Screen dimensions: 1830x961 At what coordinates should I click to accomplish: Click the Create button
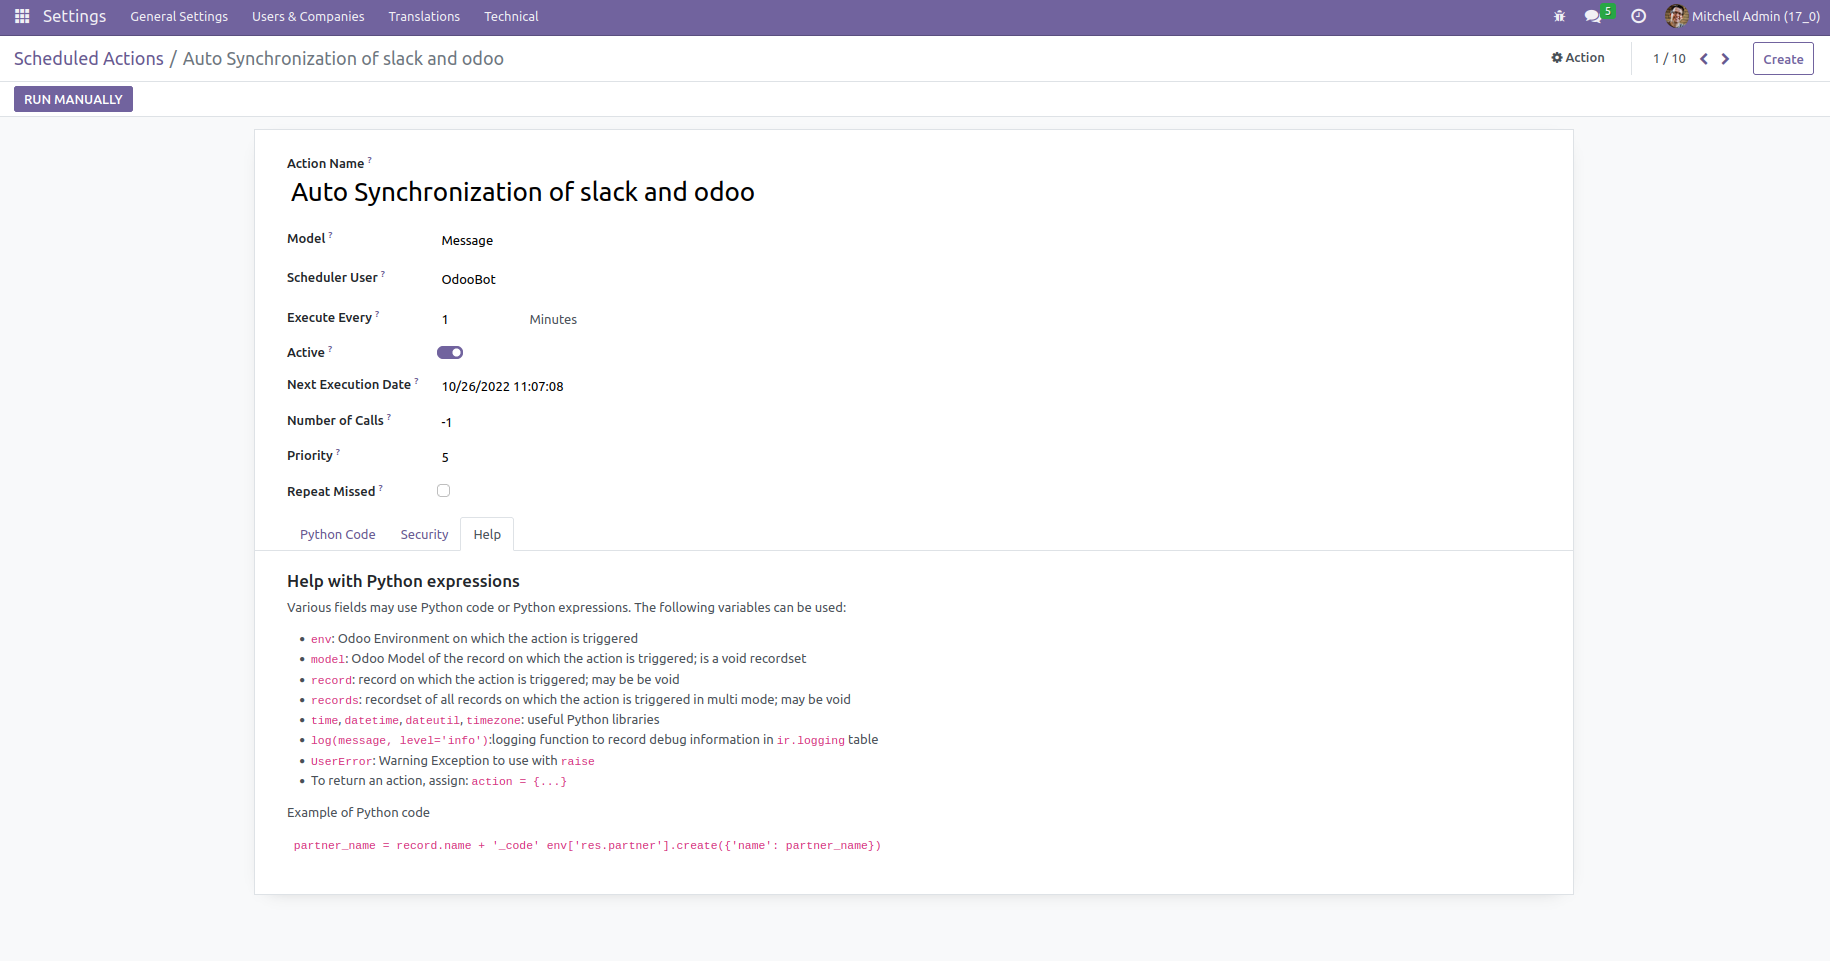click(x=1783, y=59)
